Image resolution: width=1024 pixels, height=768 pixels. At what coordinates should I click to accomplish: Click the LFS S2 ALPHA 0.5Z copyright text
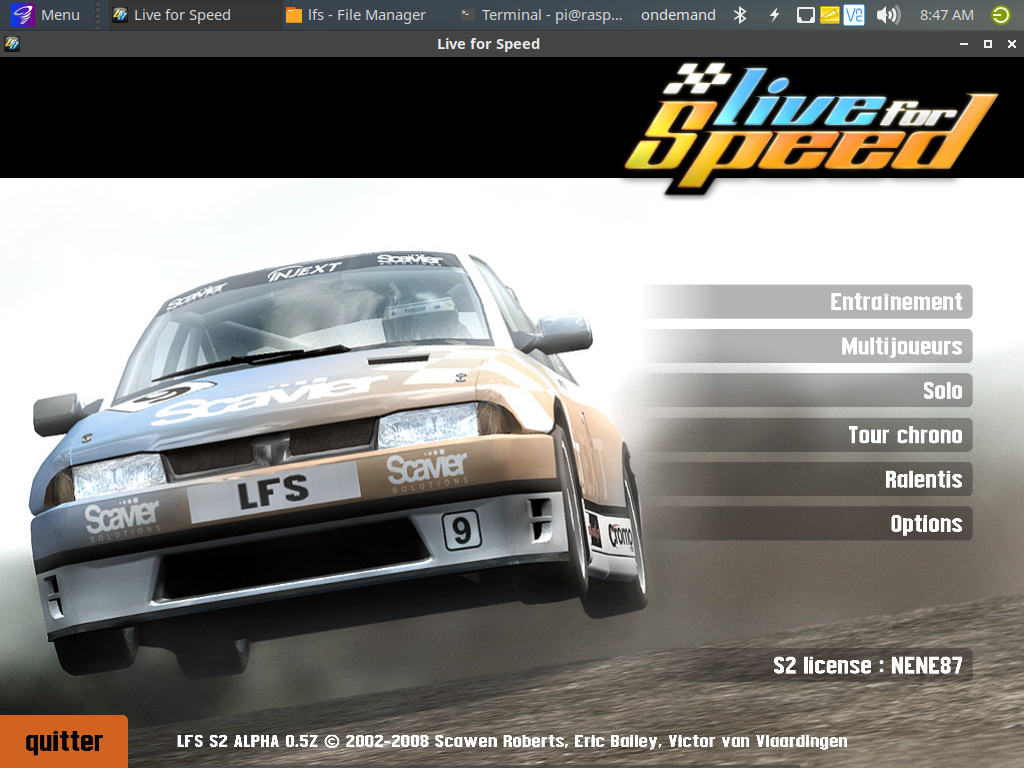[x=512, y=741]
